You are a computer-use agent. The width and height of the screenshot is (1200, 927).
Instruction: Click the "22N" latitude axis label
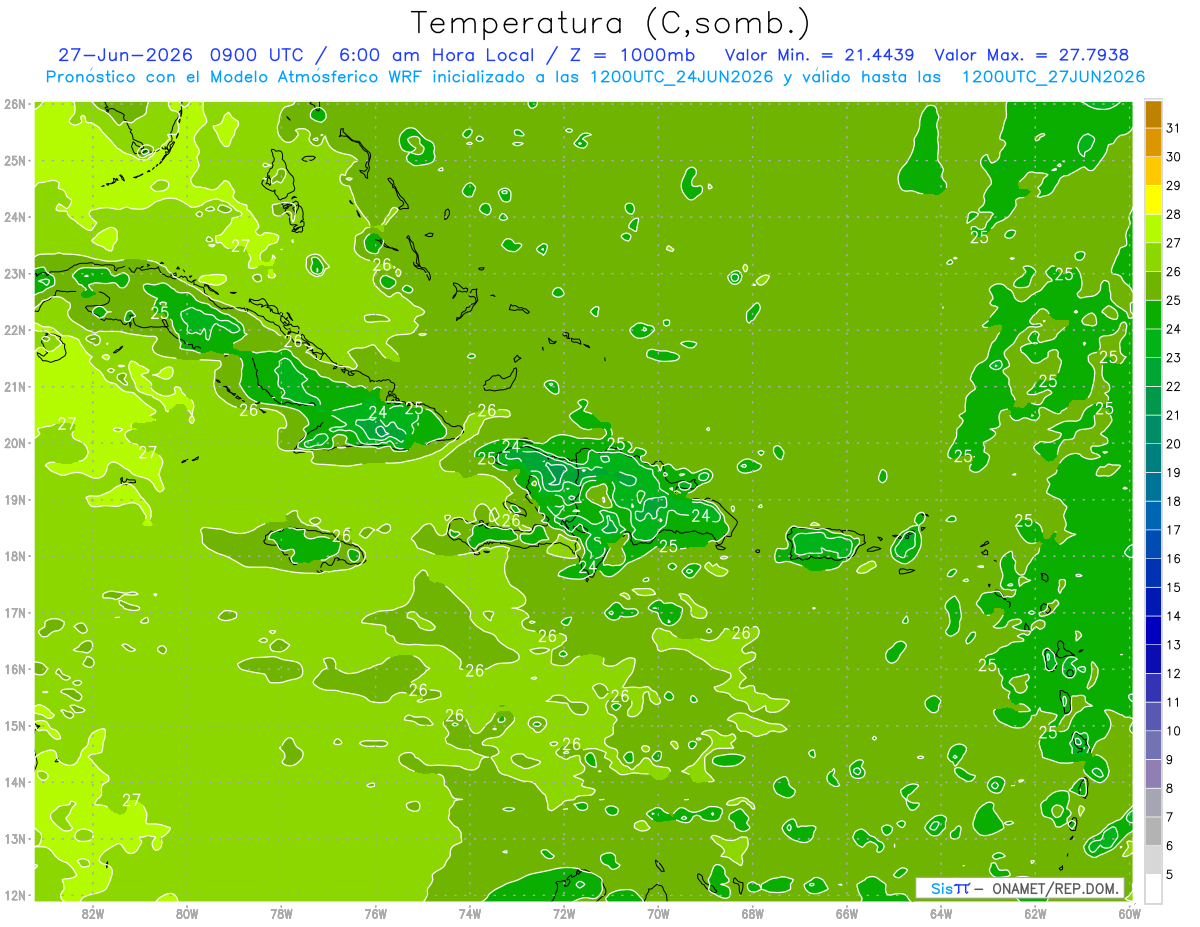(15, 330)
